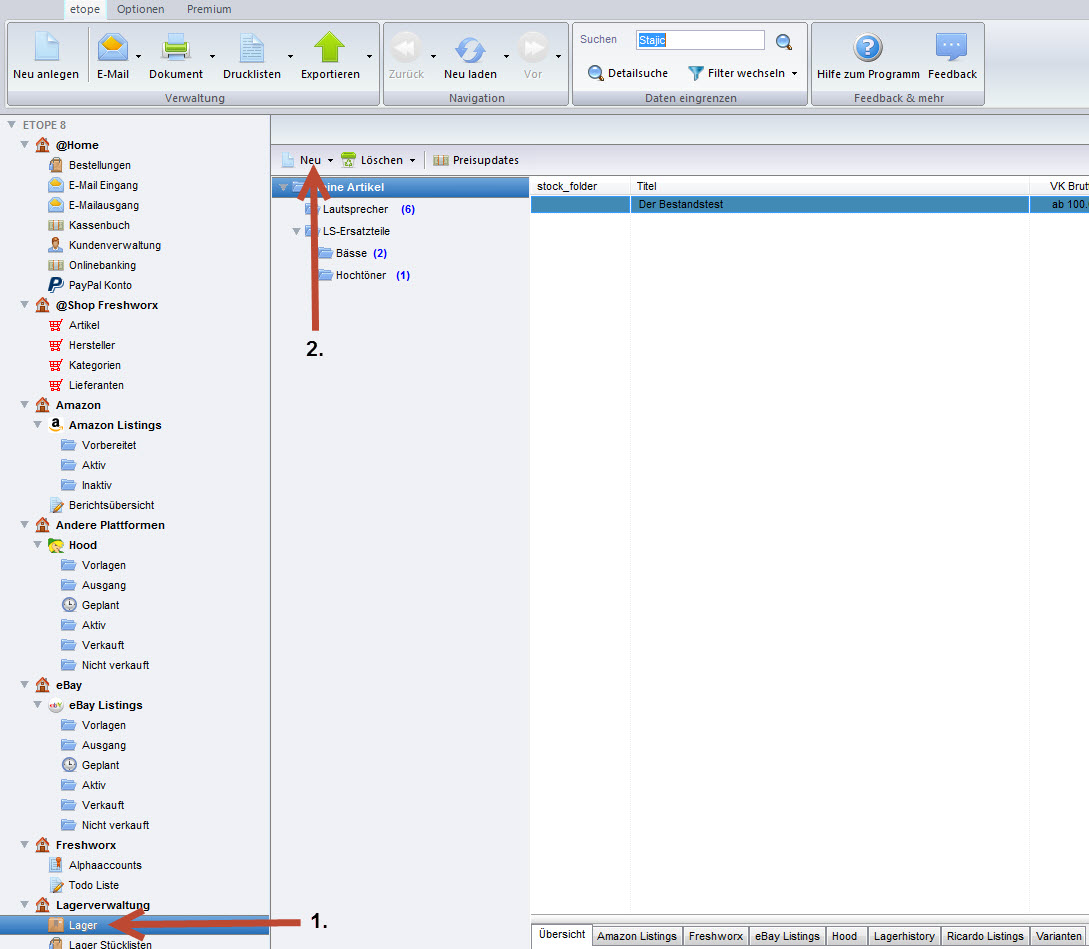Screen dimensions: 1089x949
Task: Open the Neu dropdown arrow
Action: [x=330, y=160]
